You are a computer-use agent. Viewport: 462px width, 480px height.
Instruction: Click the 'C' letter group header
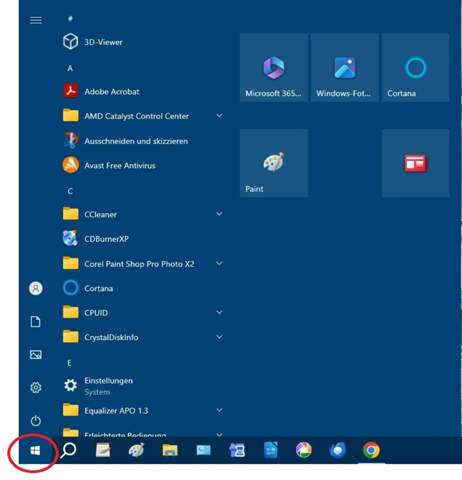pyautogui.click(x=70, y=191)
